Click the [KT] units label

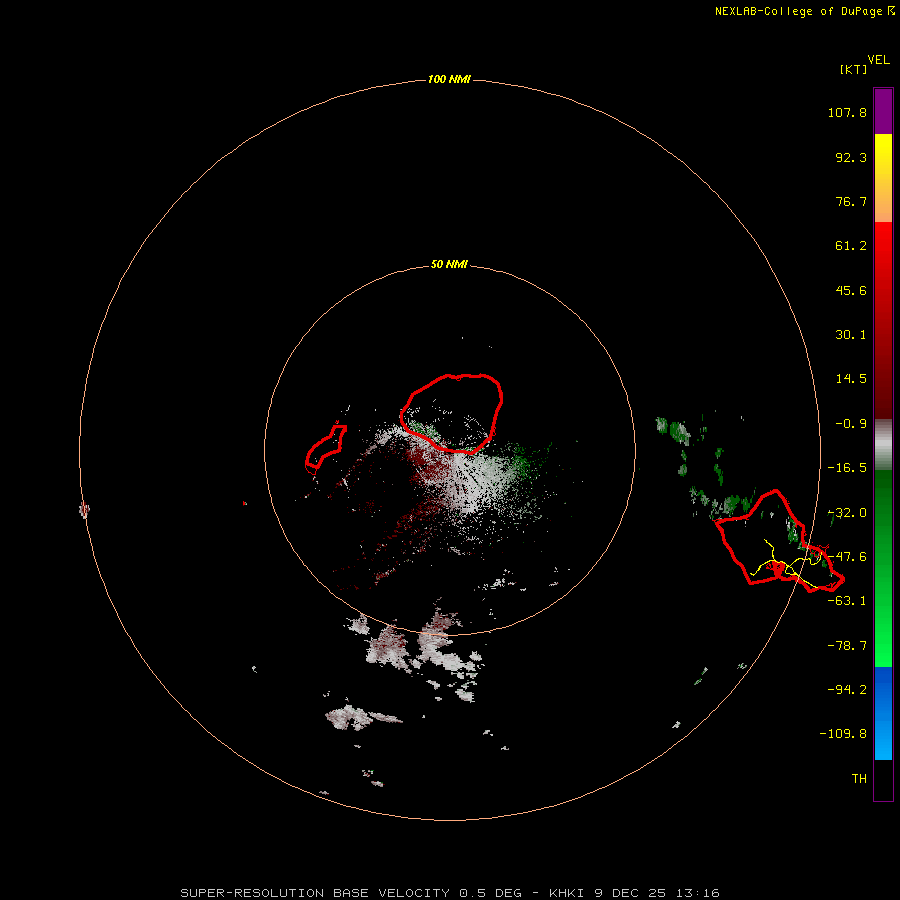(854, 69)
